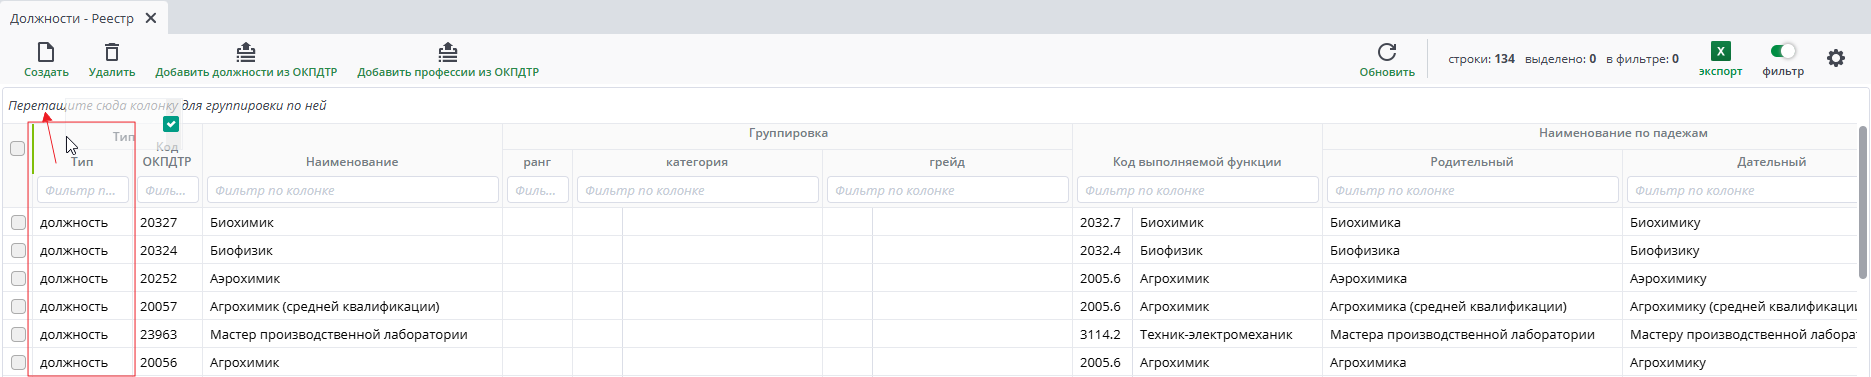Image resolution: width=1871 pixels, height=377 pixels.
Task: Click the Наименование cell Биофизик
Action: pyautogui.click(x=352, y=250)
